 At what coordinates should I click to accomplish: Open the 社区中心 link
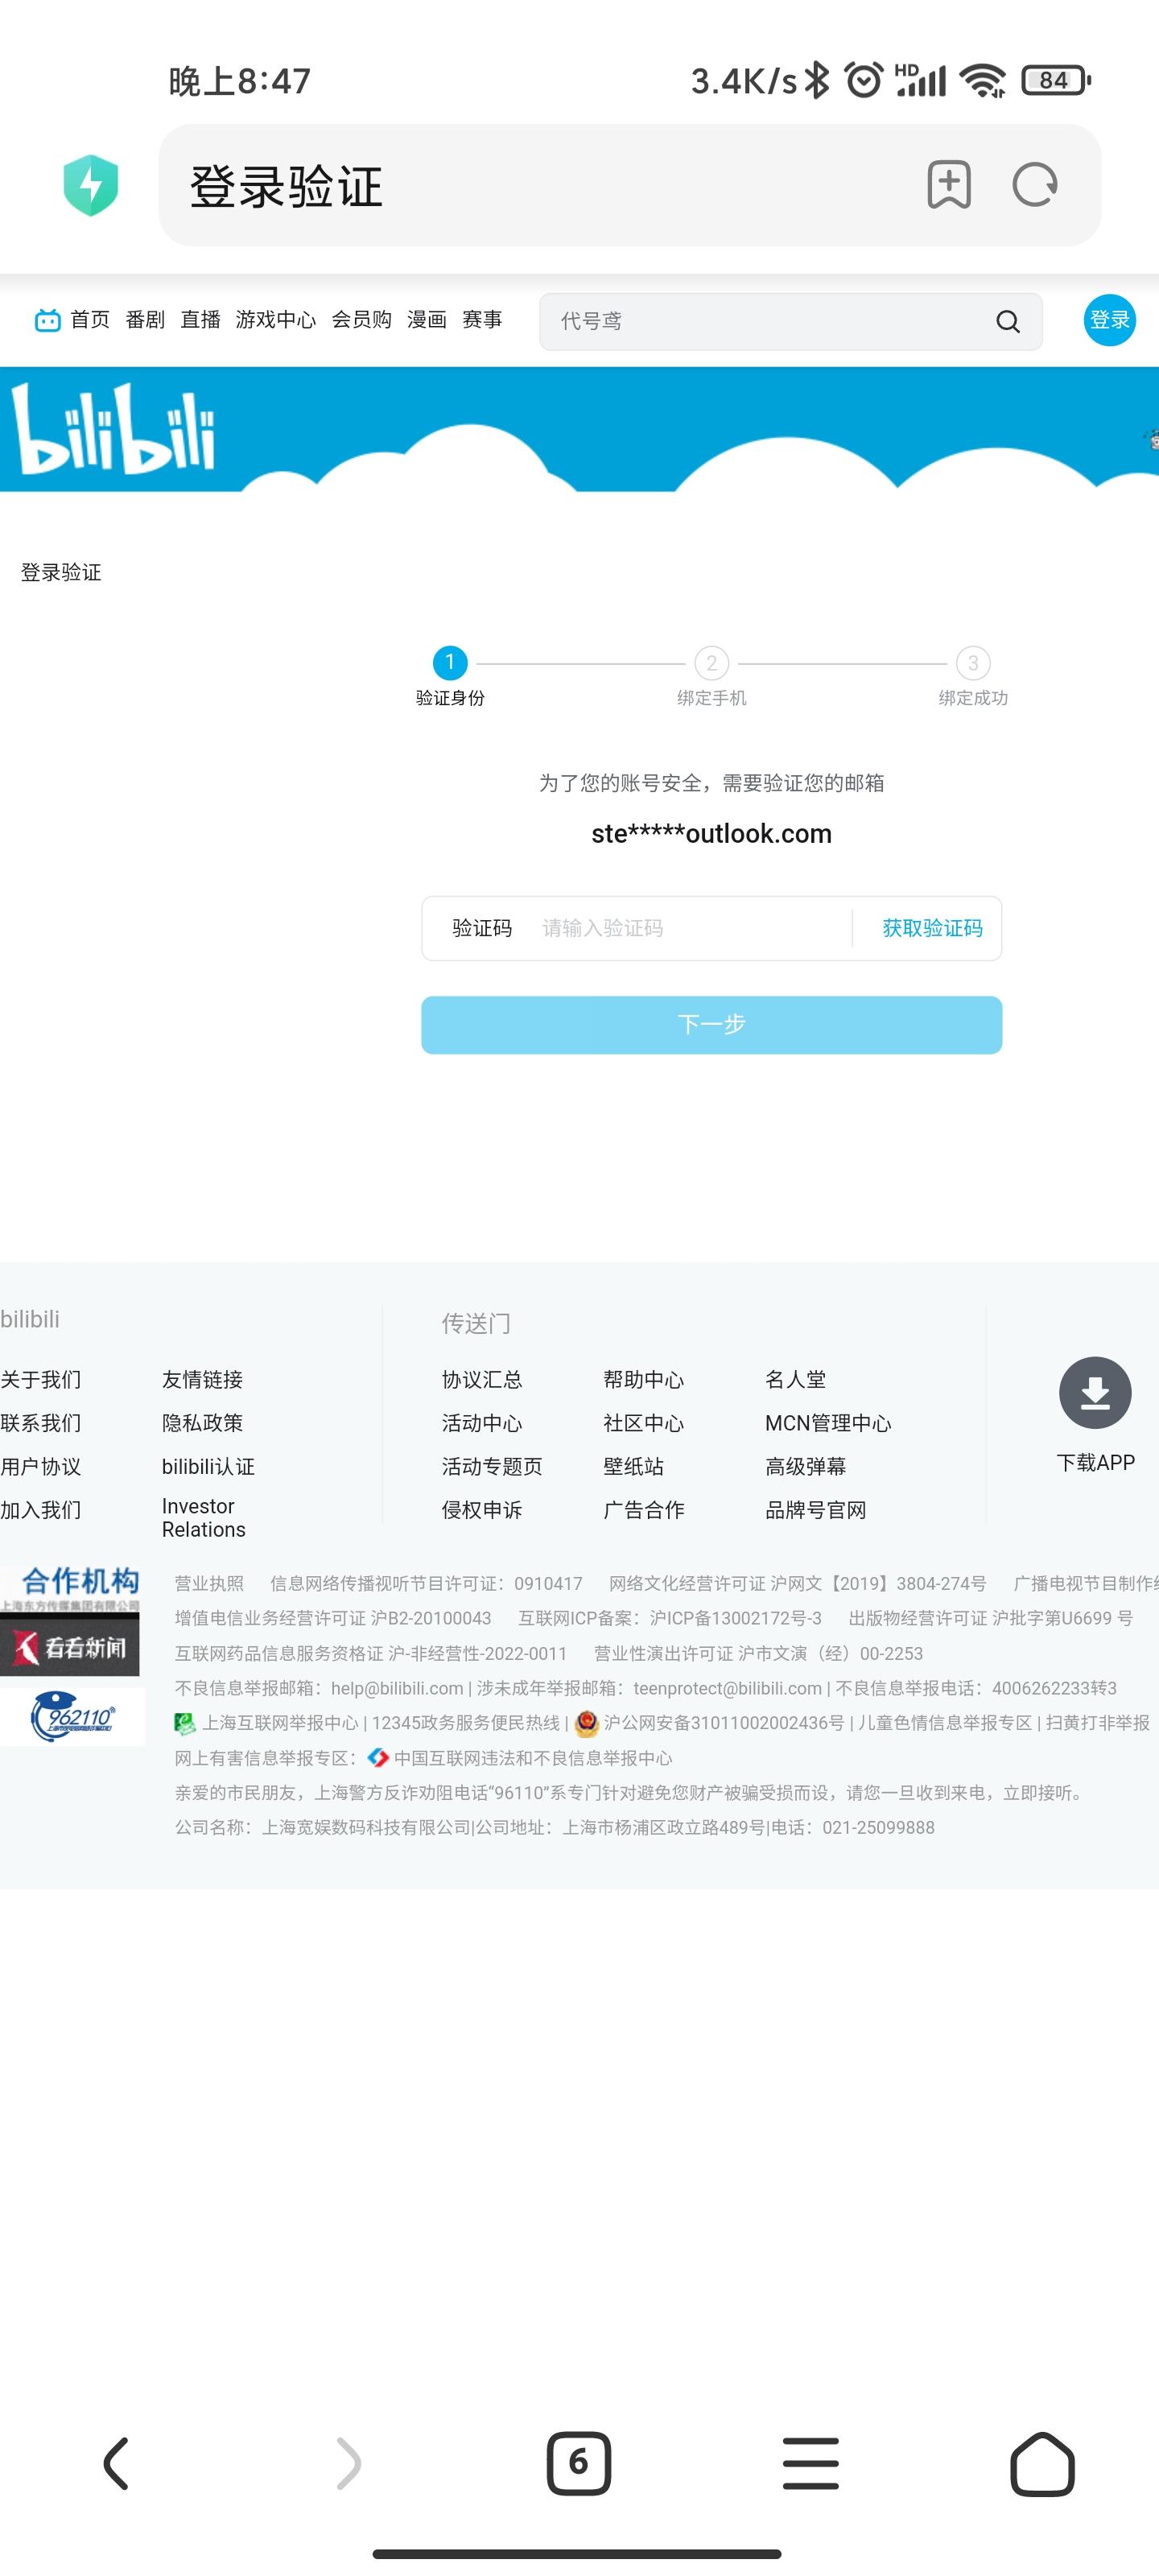643,1423
